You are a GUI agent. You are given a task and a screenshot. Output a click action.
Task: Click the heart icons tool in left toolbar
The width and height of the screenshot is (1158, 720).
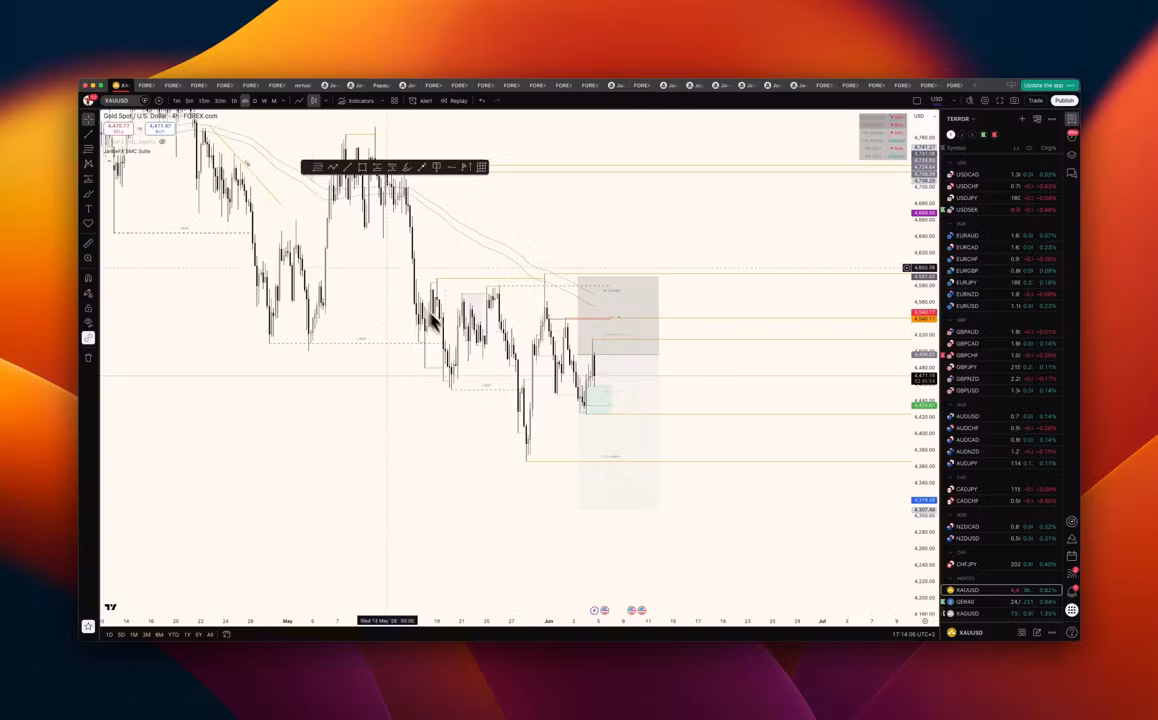(89, 223)
